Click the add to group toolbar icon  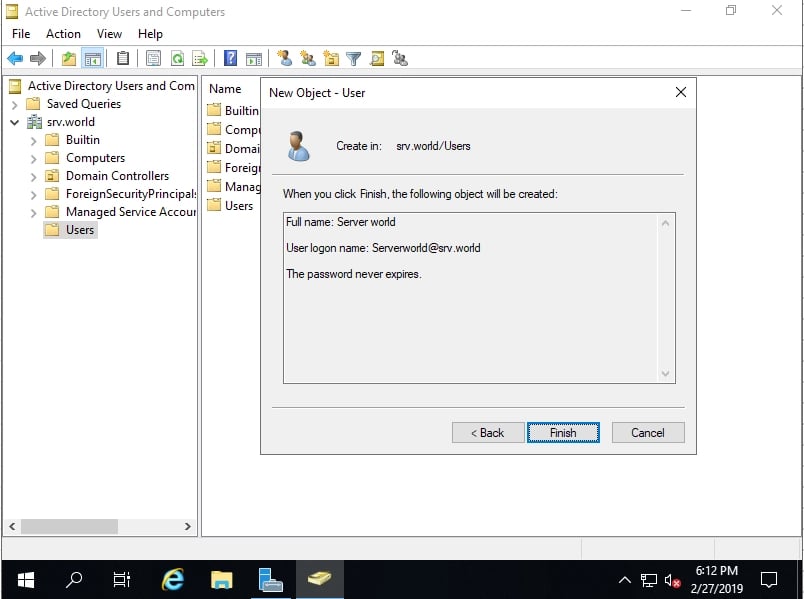[400, 58]
